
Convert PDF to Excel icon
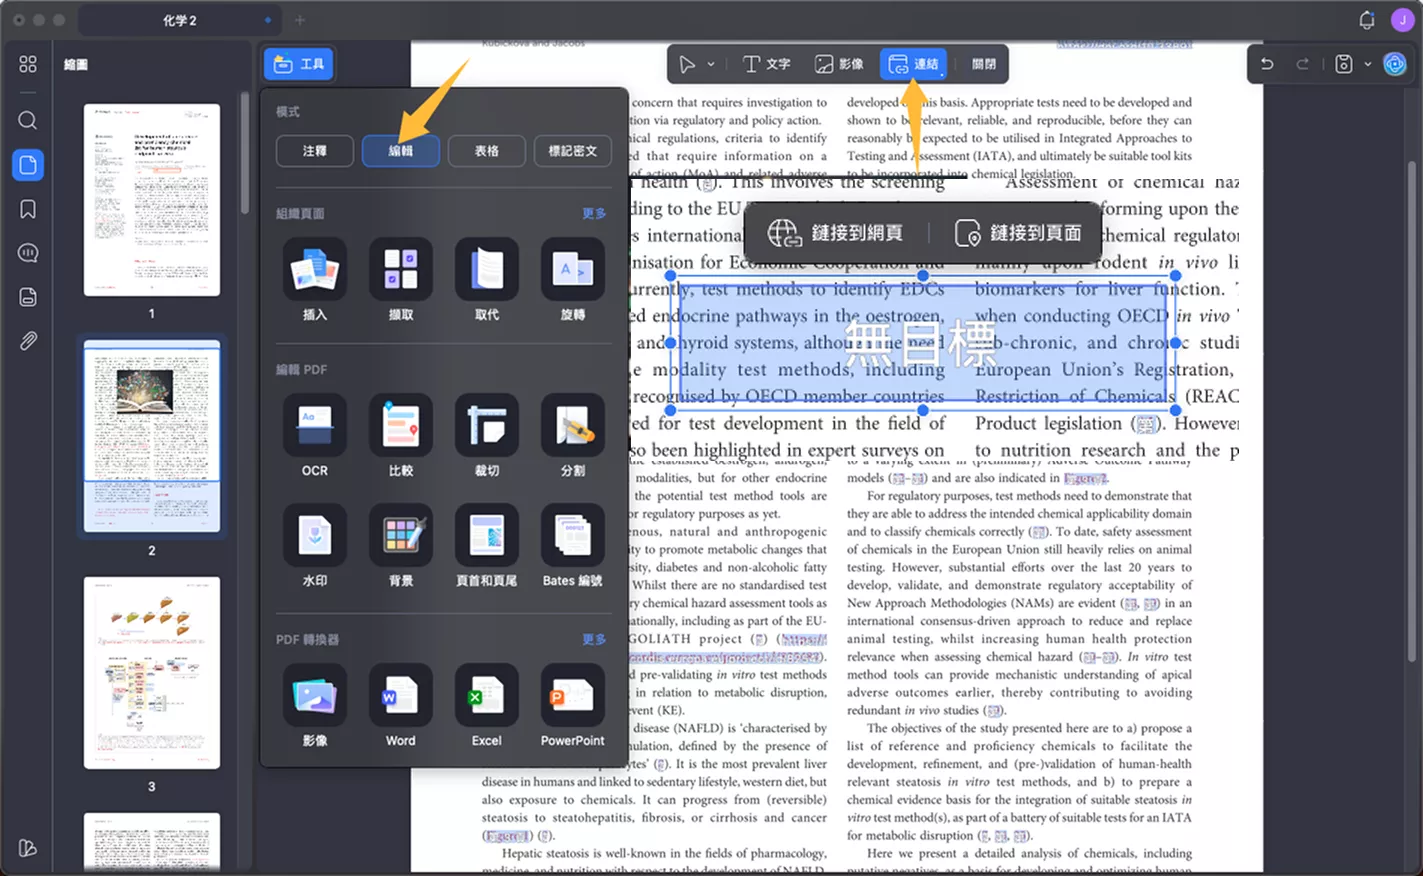487,696
